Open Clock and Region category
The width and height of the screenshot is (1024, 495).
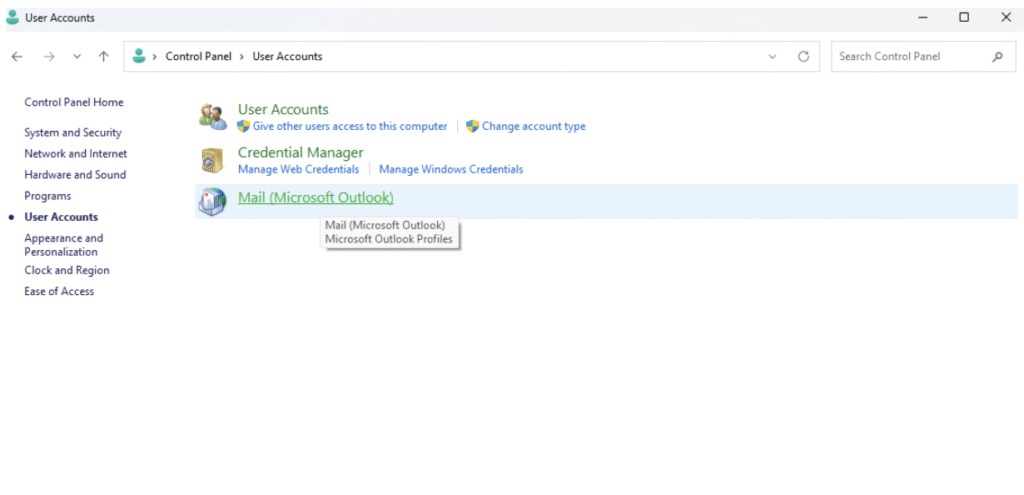click(67, 270)
